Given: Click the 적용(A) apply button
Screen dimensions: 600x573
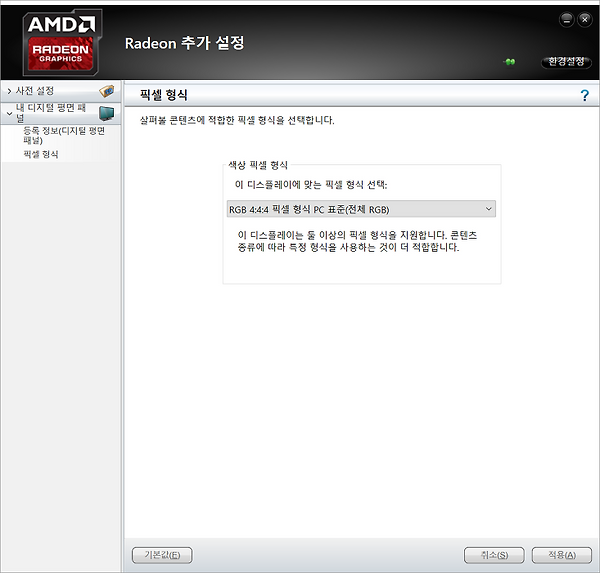Looking at the screenshot, I should tap(562, 555).
